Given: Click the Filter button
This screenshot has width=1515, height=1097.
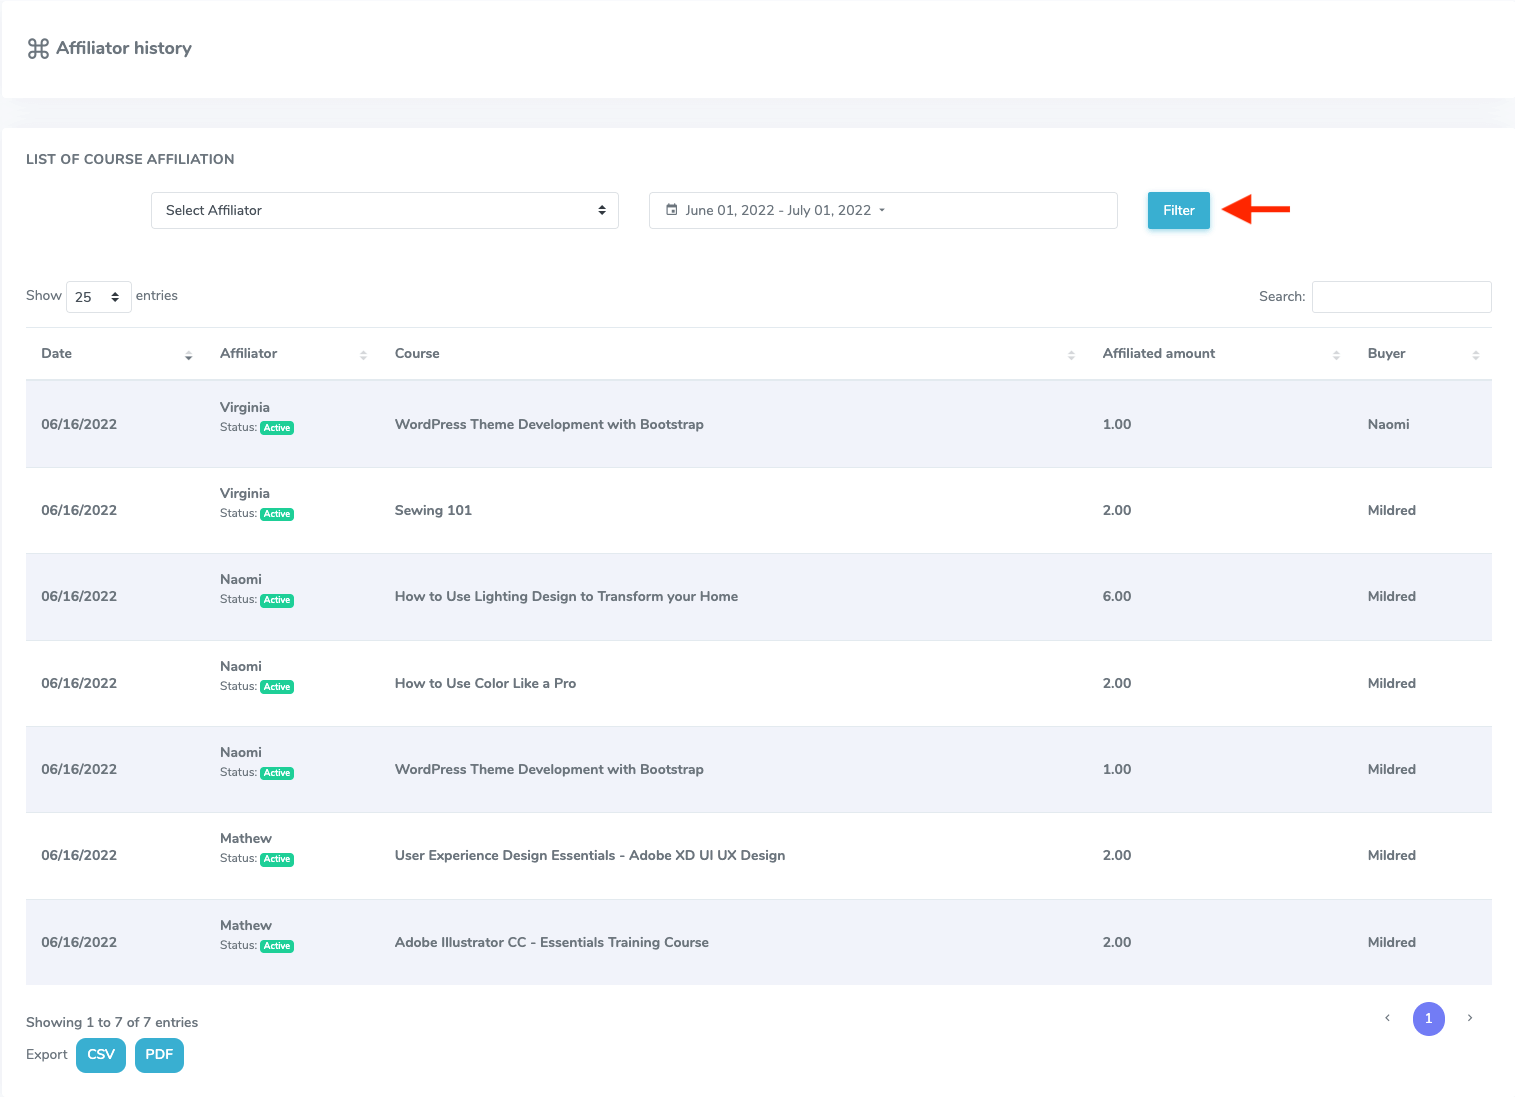Looking at the screenshot, I should 1178,210.
